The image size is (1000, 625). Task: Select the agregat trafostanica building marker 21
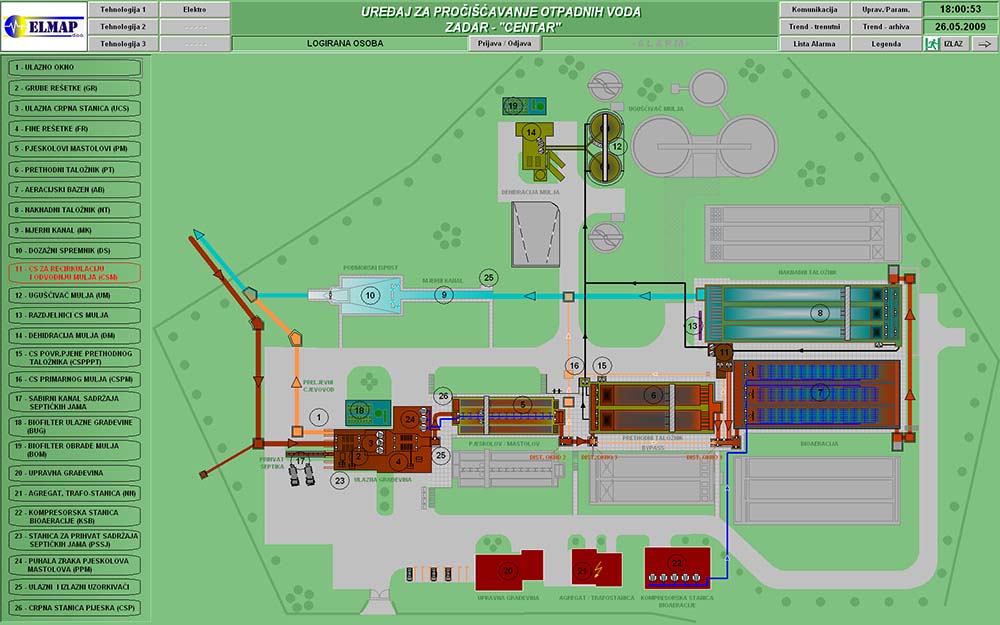[x=583, y=571]
